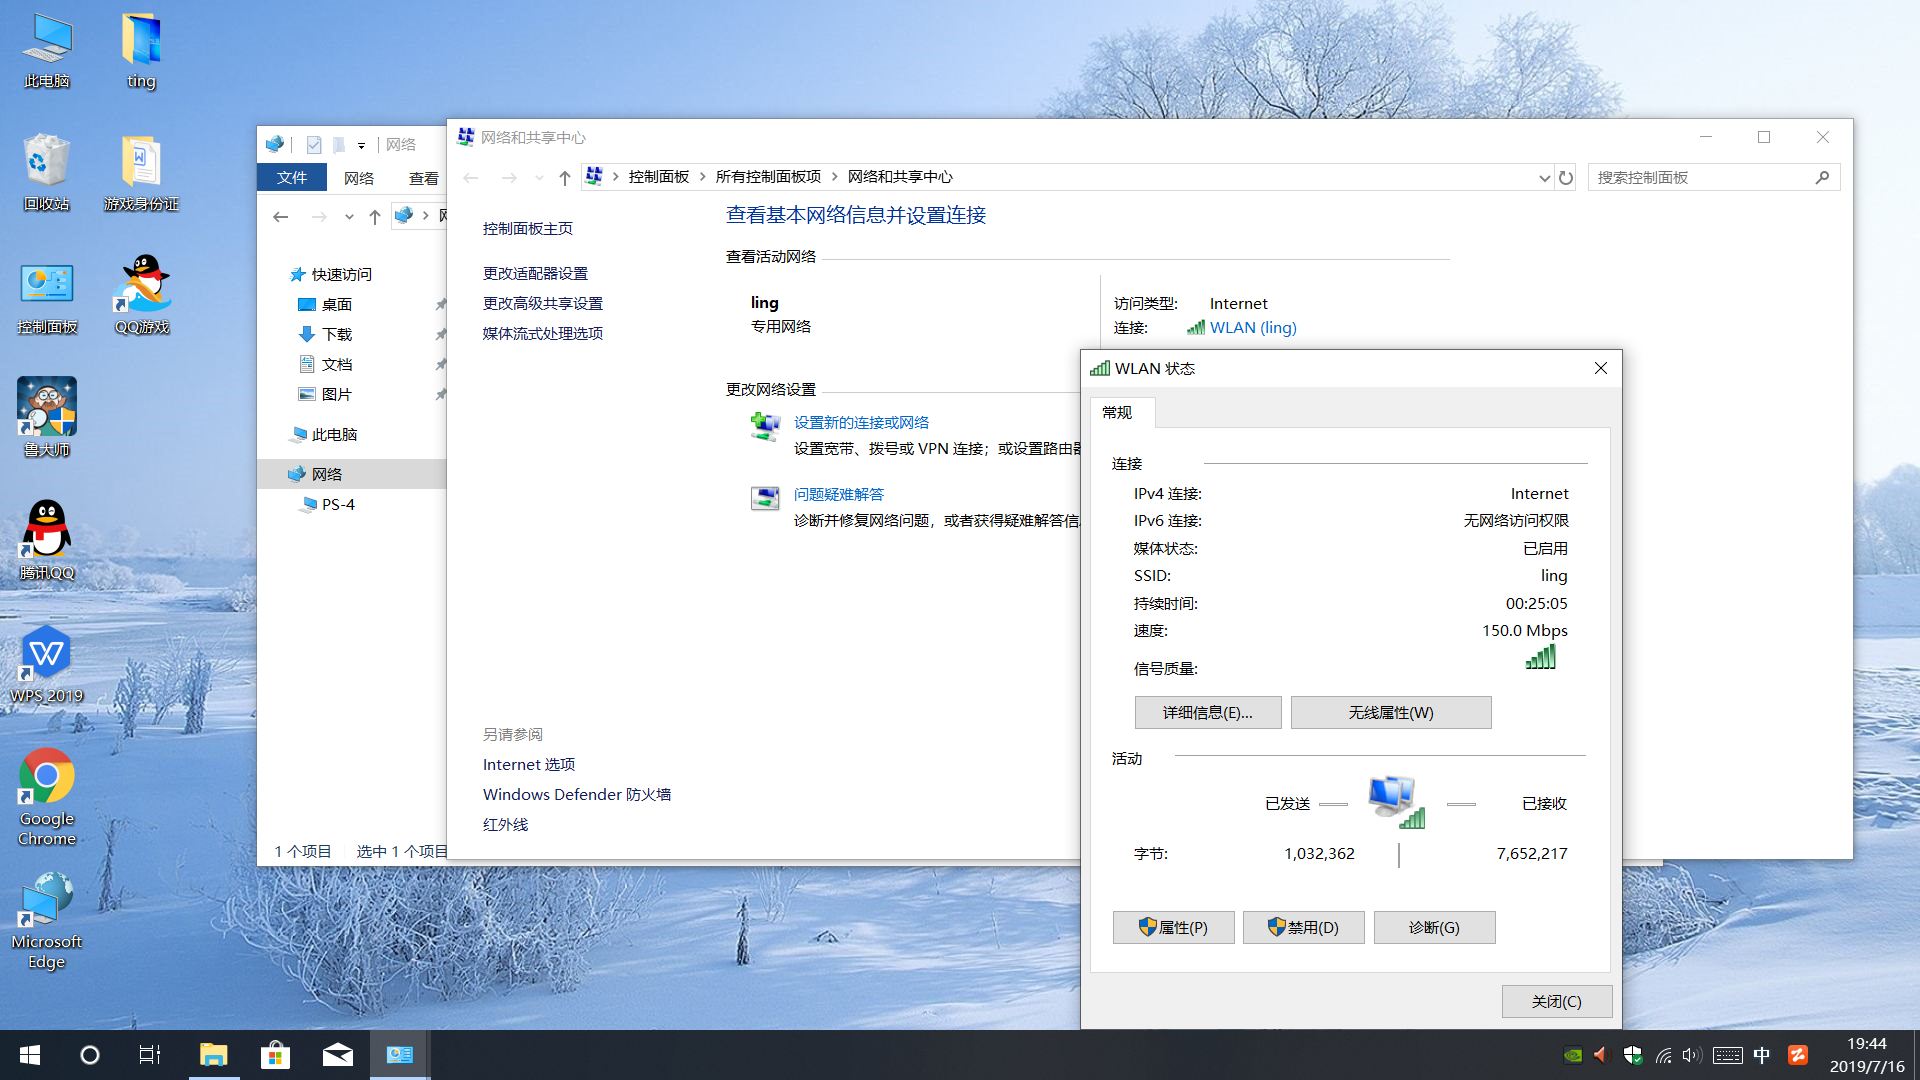This screenshot has height=1080, width=1920.
Task: Click the refresh icon in the address bar
Action: 1565,177
